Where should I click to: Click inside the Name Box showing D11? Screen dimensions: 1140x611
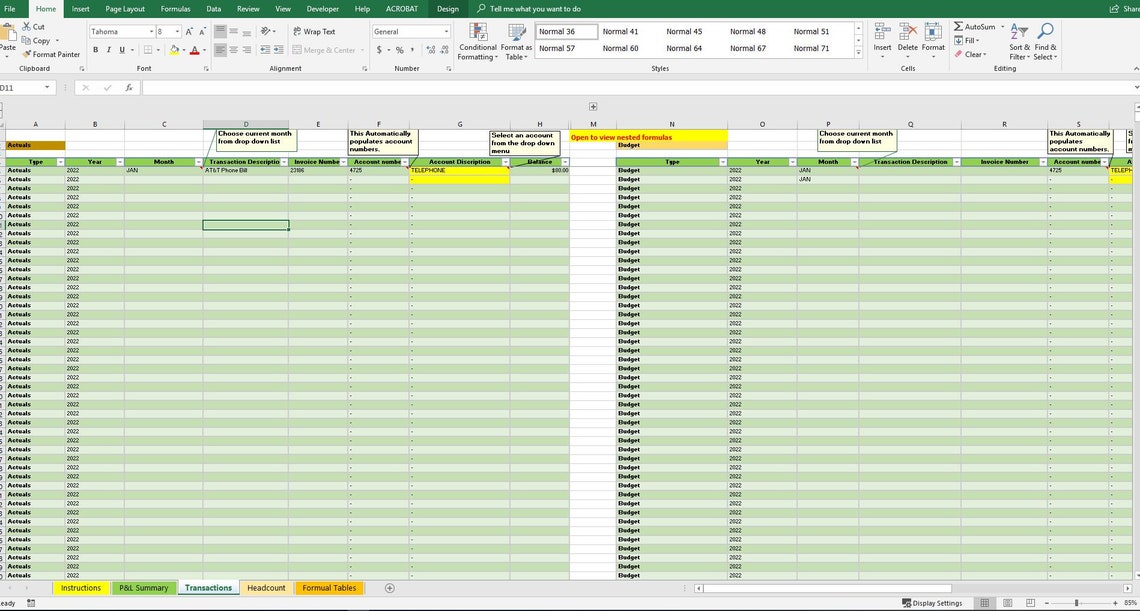(x=20, y=87)
